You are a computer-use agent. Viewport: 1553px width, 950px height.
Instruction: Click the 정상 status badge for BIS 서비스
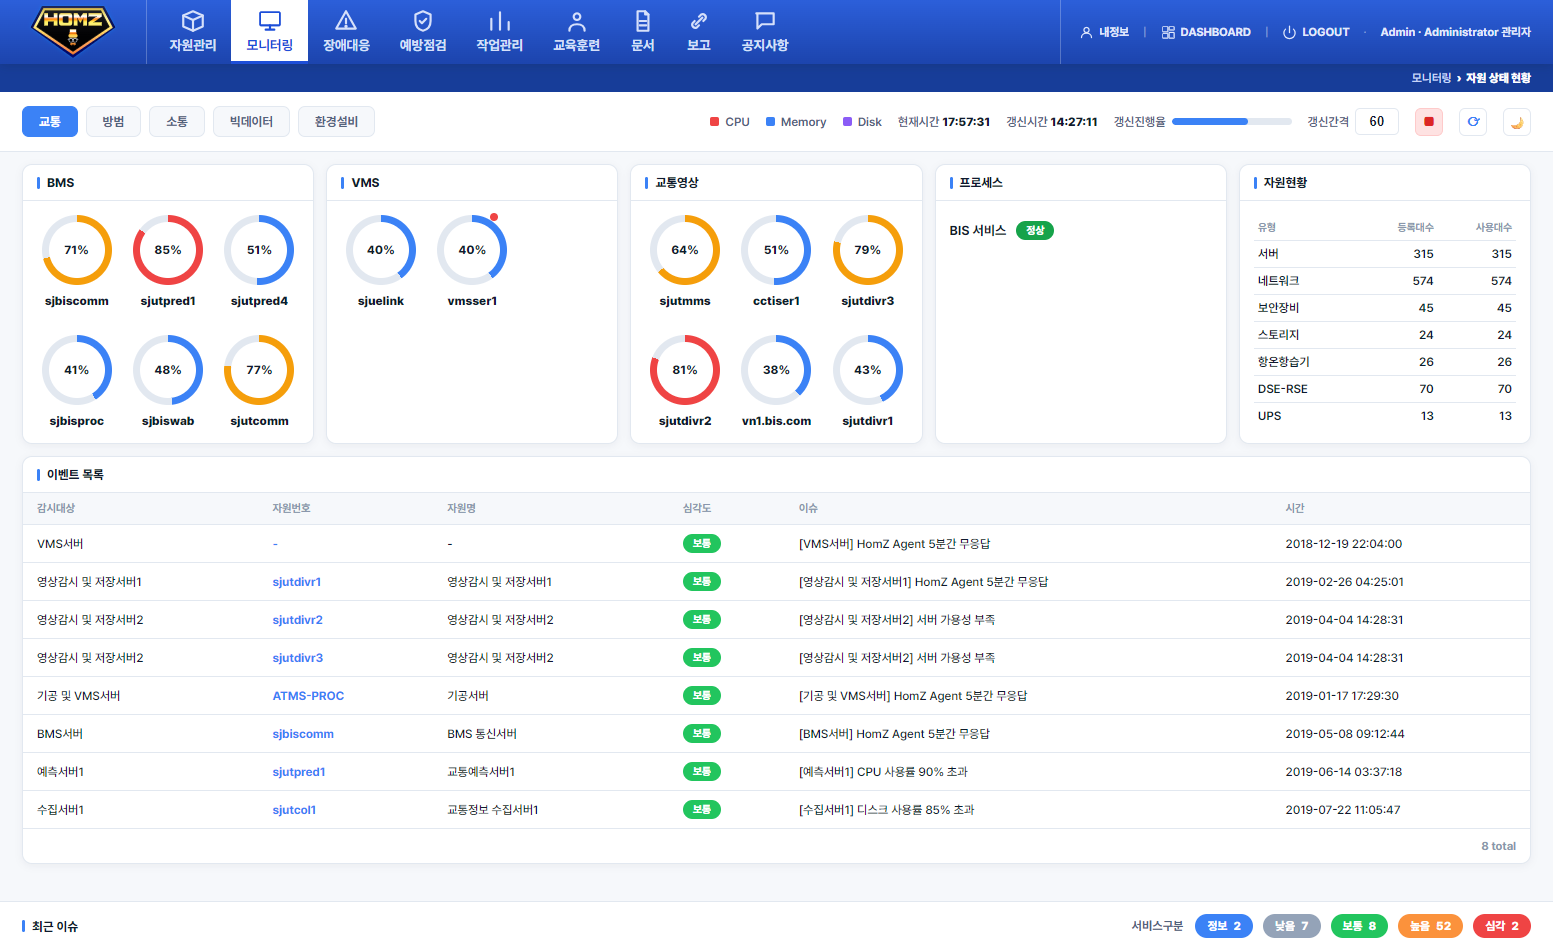click(x=1035, y=231)
